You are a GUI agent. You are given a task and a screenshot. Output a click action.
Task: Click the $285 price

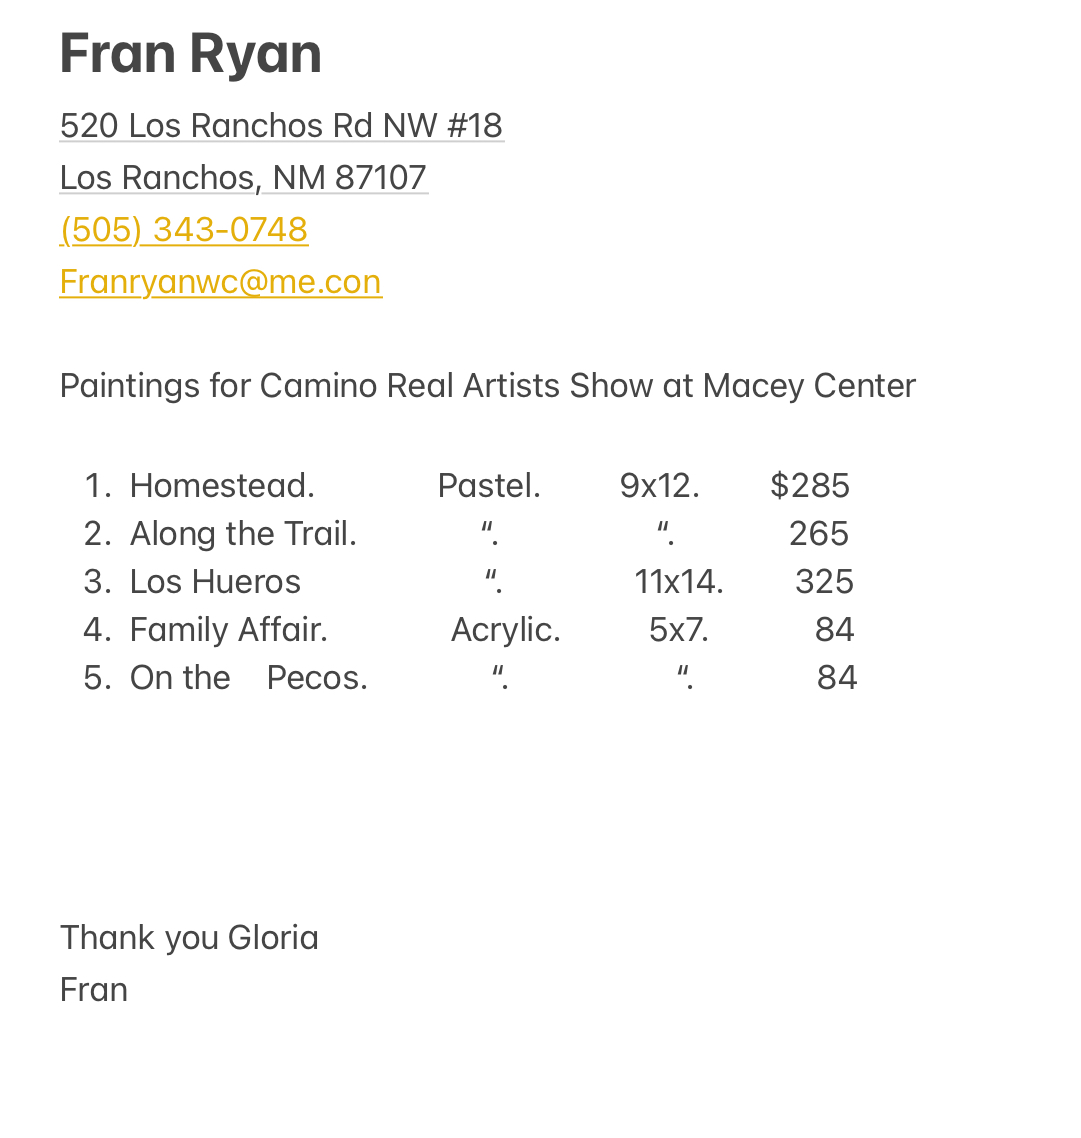809,486
